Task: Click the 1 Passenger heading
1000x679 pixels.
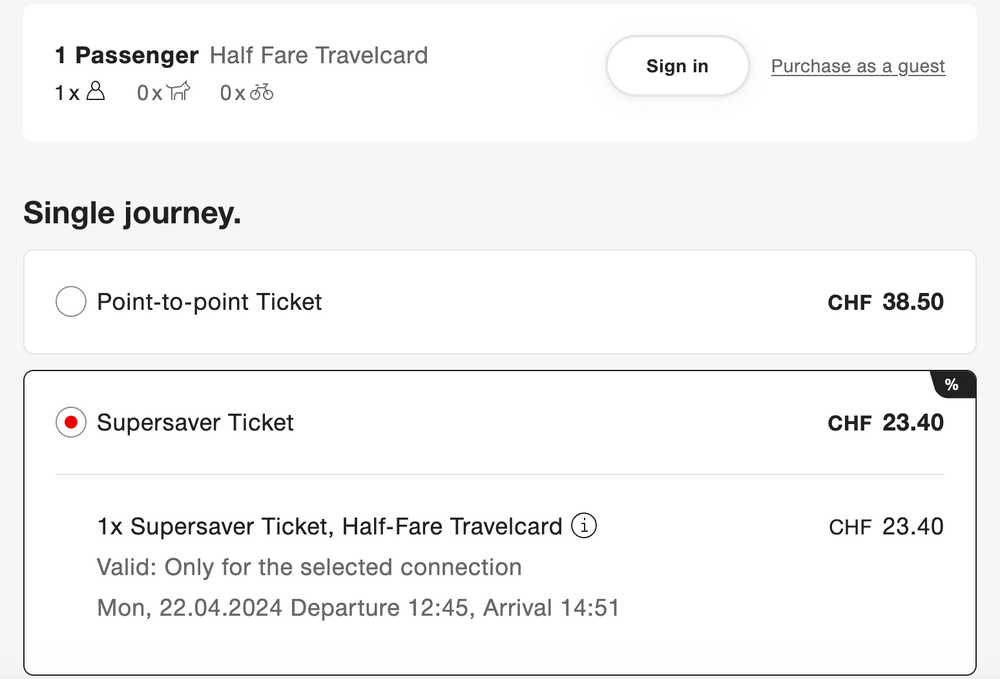Action: 127,55
